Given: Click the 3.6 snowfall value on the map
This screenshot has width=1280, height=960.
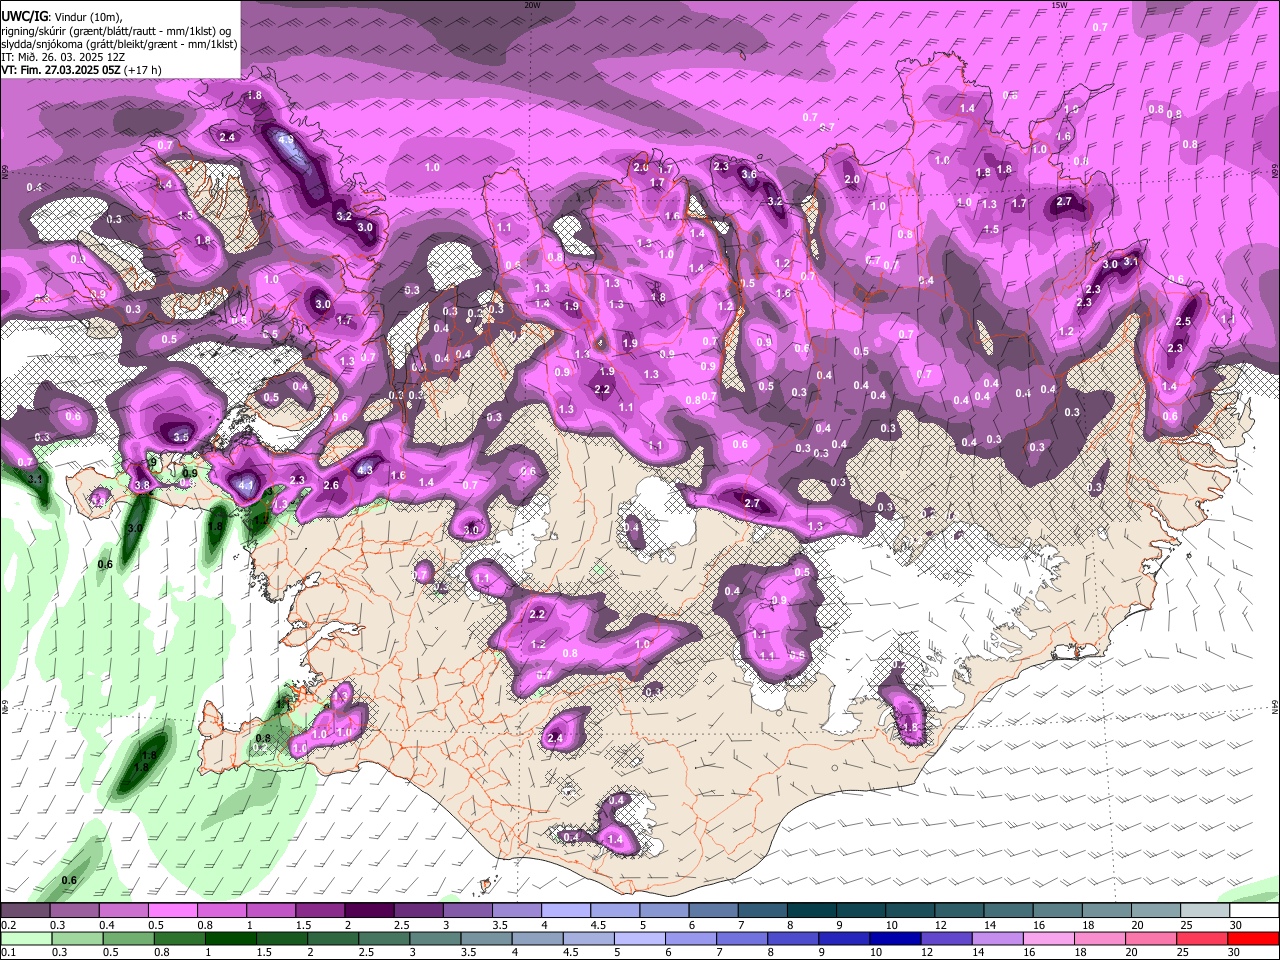Looking at the screenshot, I should tap(749, 174).
